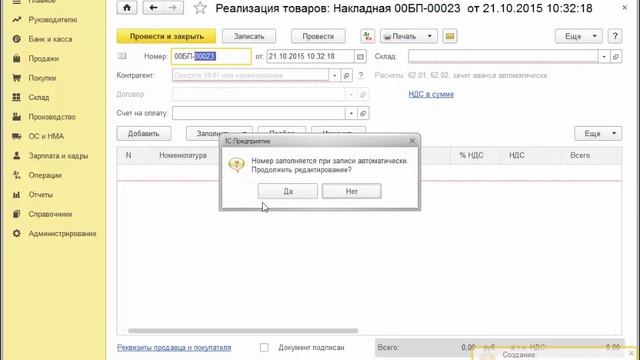This screenshot has height=360, width=640.
Task: Add document to favorites star
Action: point(200,8)
